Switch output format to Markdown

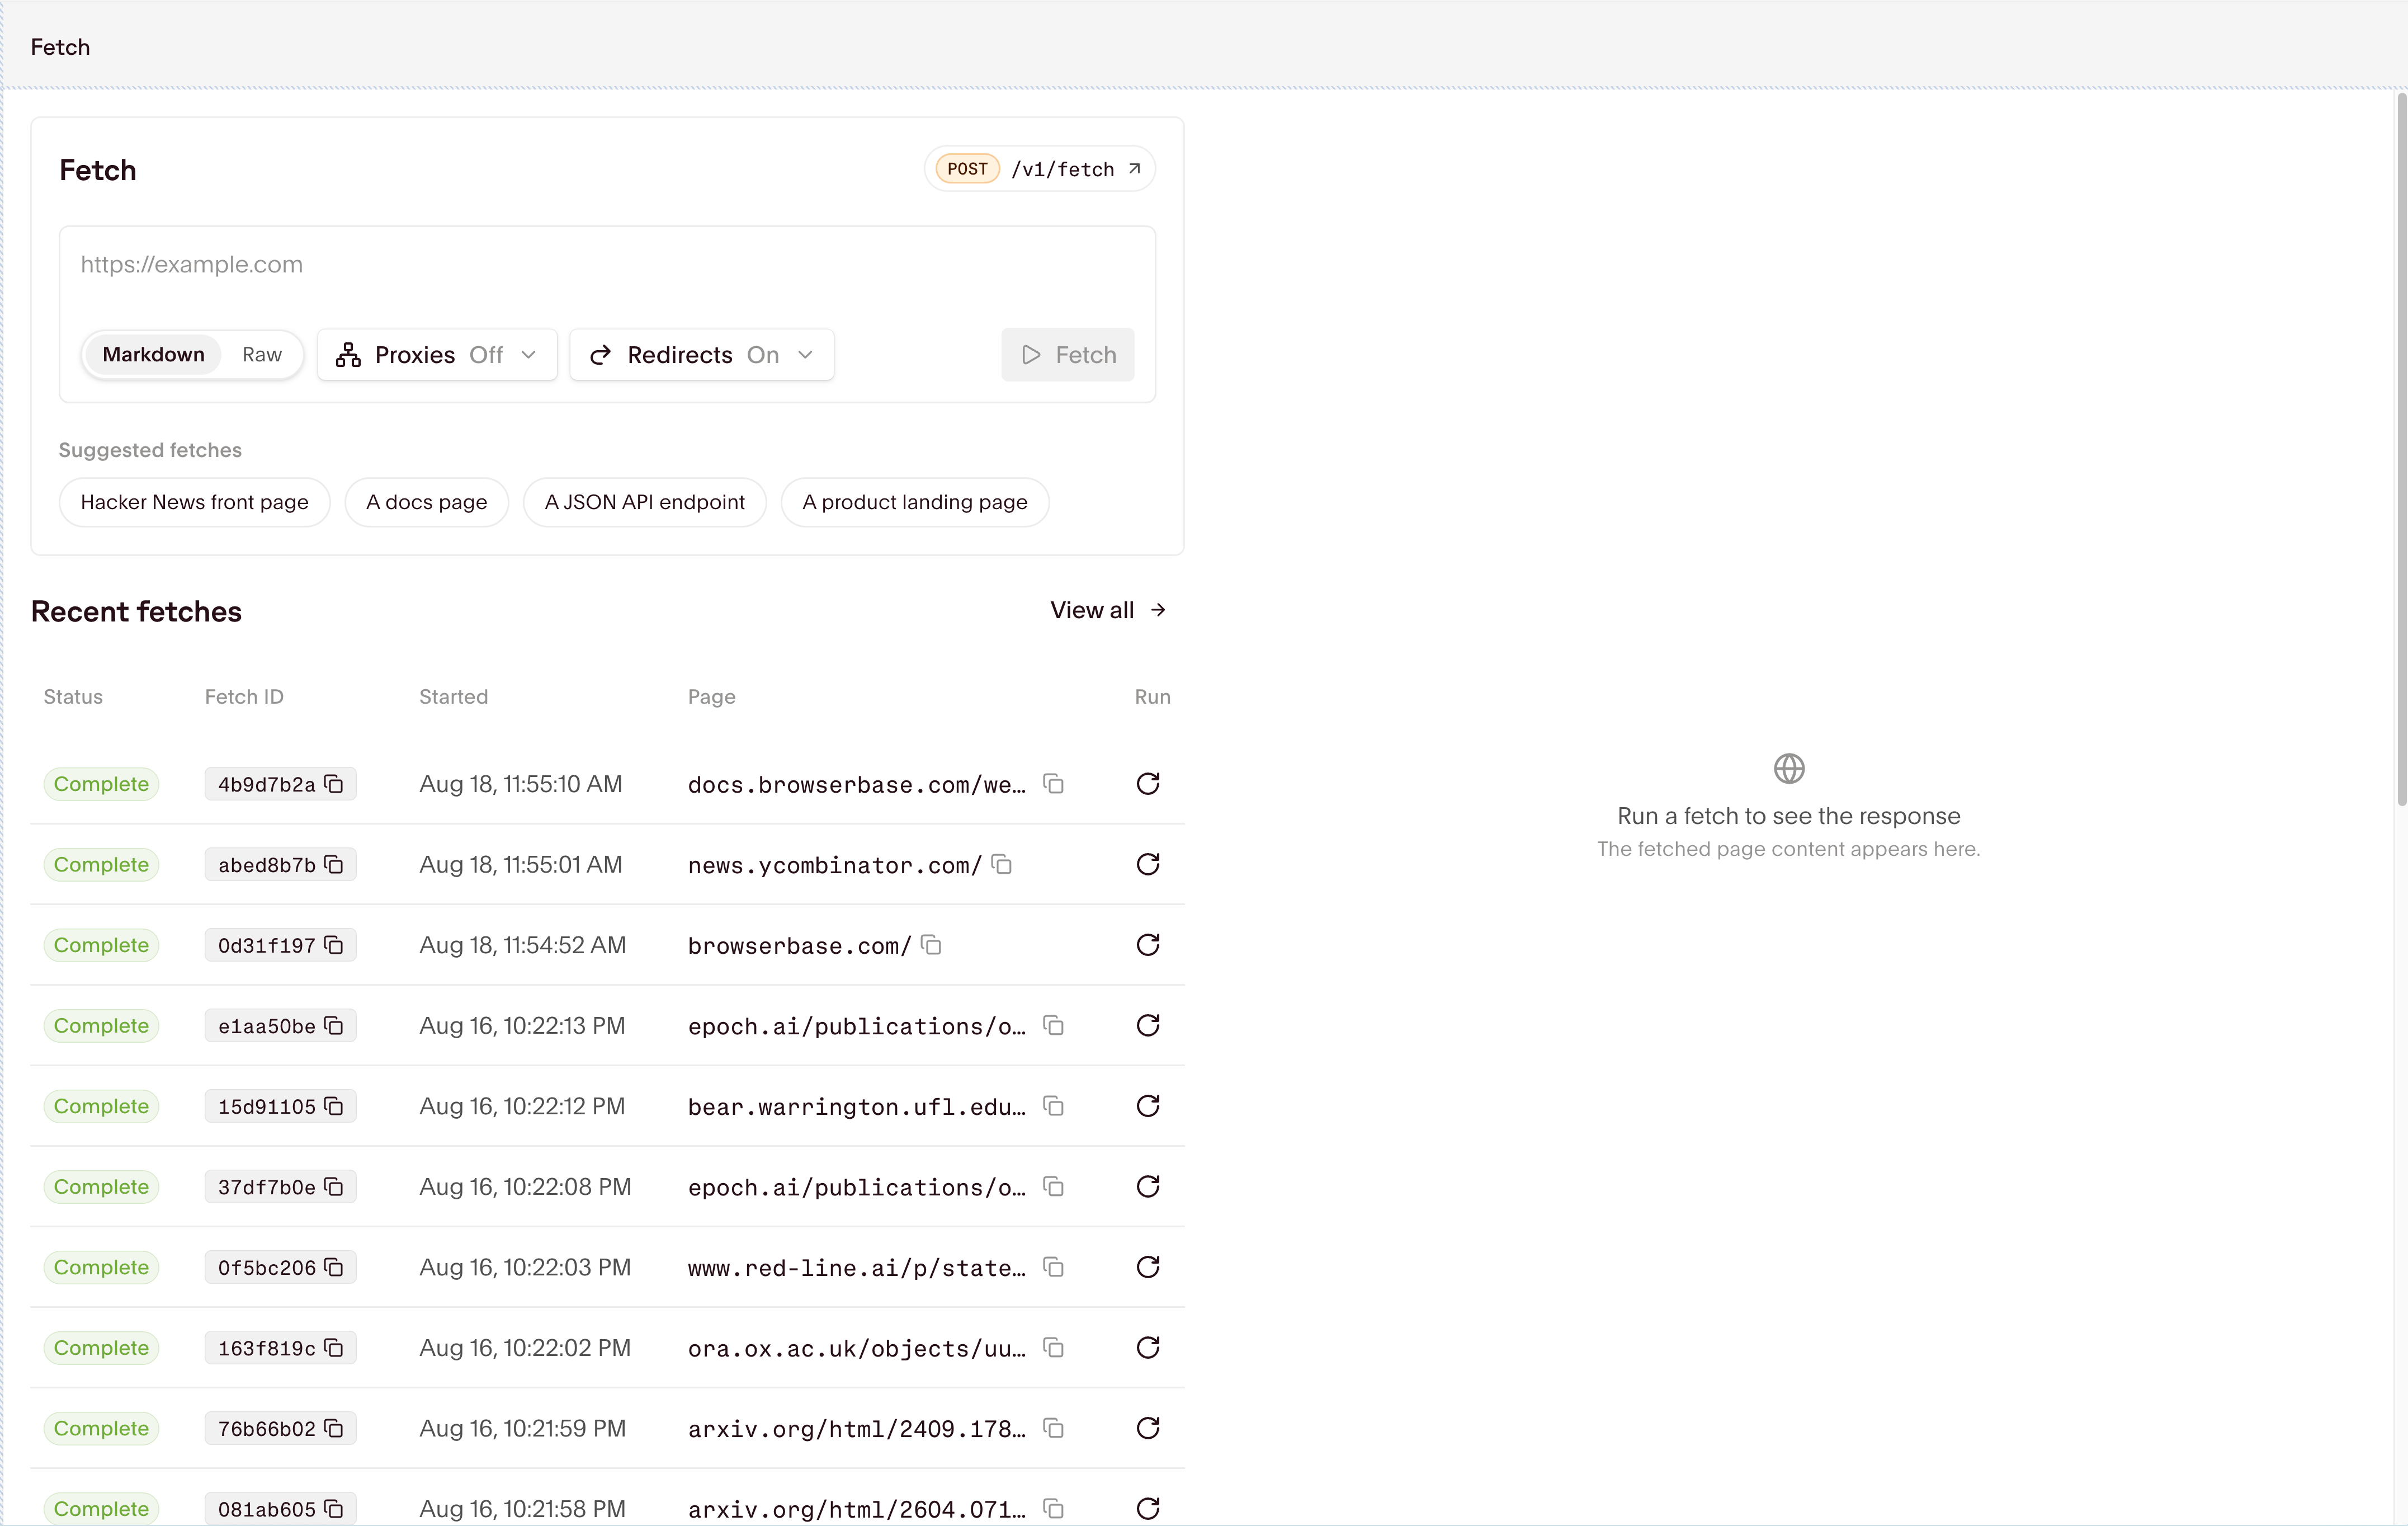pos(153,355)
